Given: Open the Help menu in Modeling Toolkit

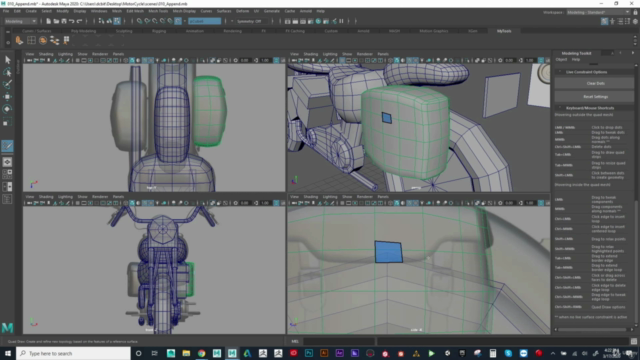Looking at the screenshot, I should pyautogui.click(x=576, y=60).
